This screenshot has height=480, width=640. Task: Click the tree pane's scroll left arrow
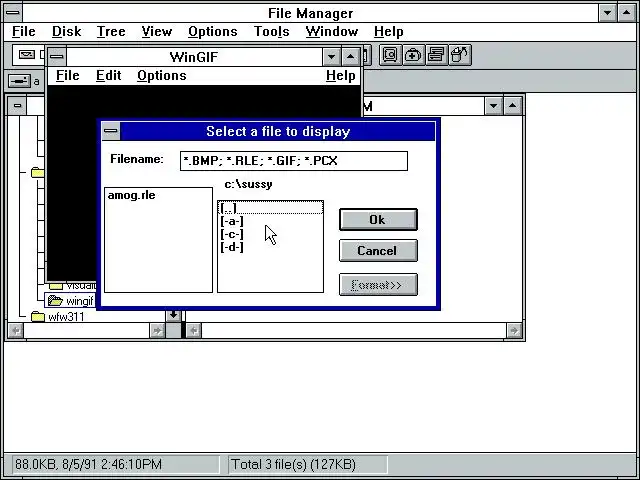click(x=16, y=330)
